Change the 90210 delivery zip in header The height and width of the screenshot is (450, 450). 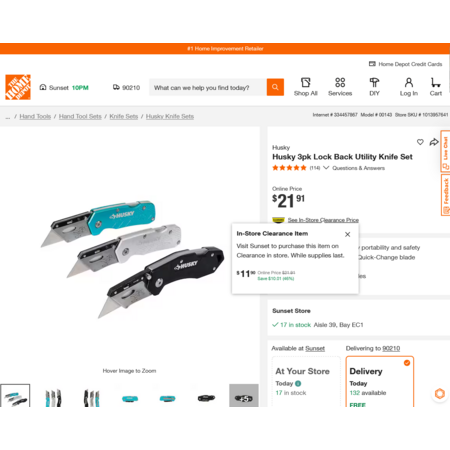click(x=126, y=88)
